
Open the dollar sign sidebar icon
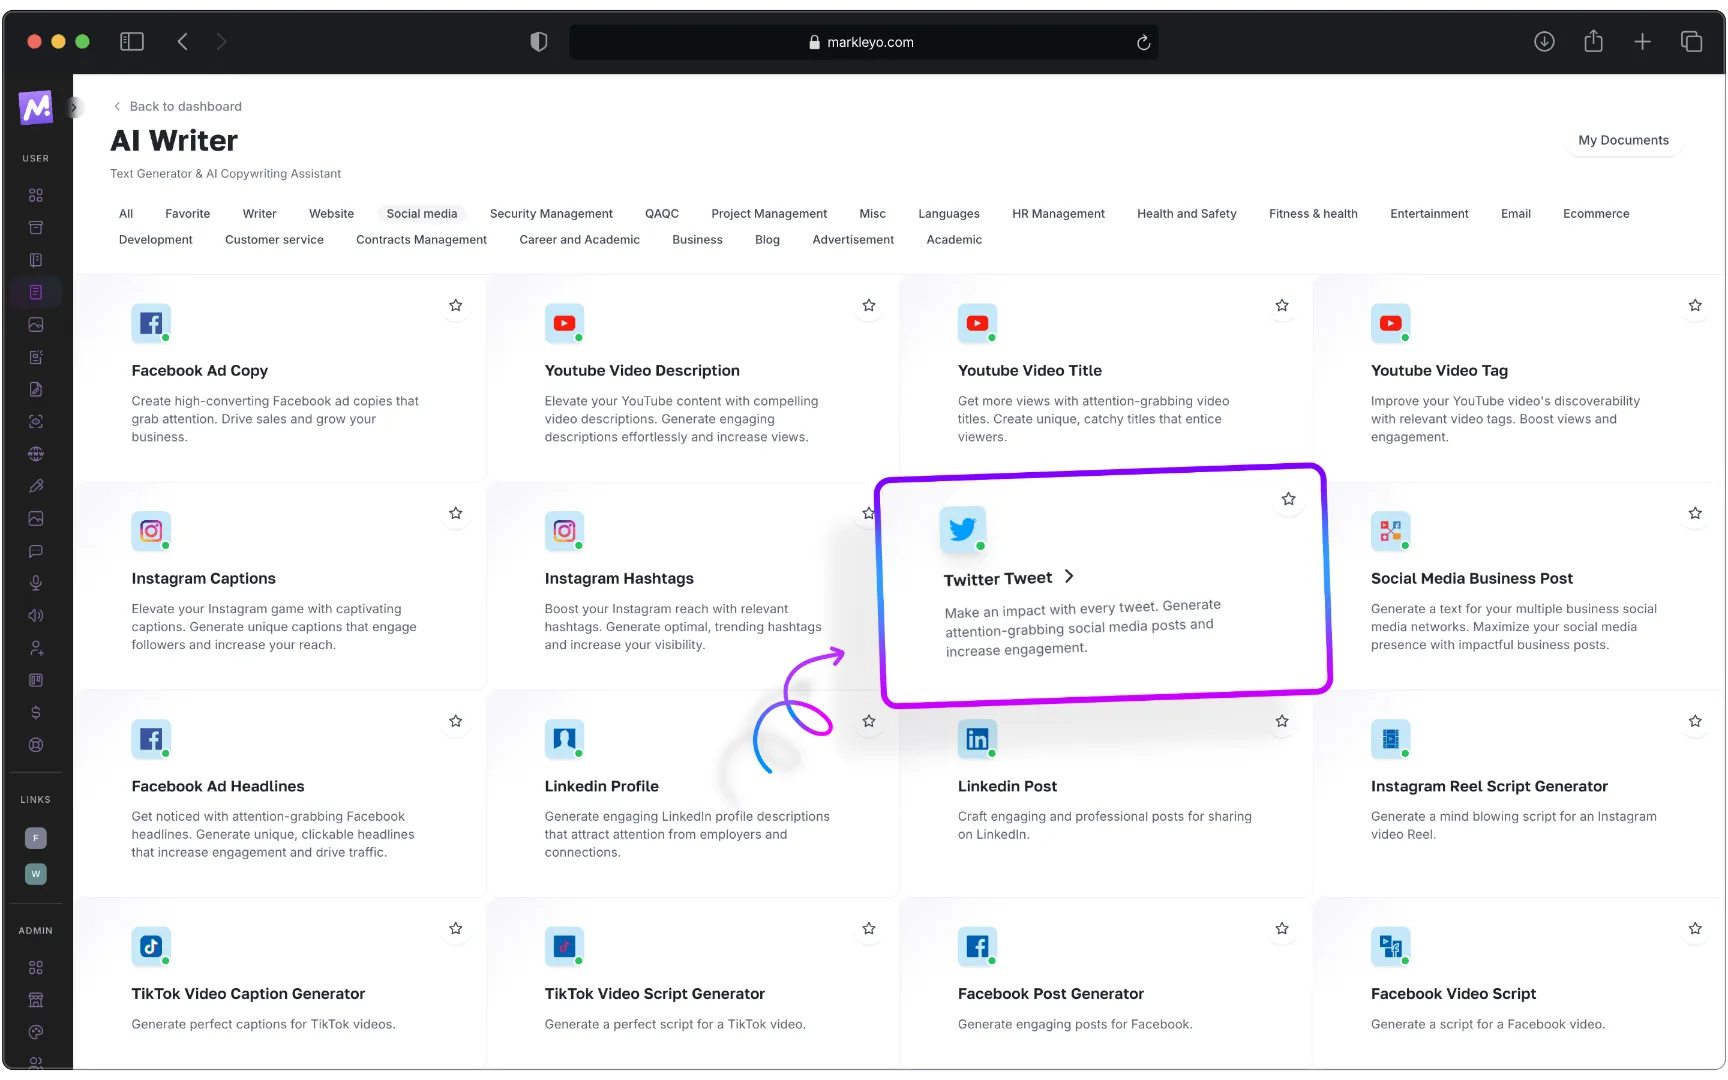[36, 713]
